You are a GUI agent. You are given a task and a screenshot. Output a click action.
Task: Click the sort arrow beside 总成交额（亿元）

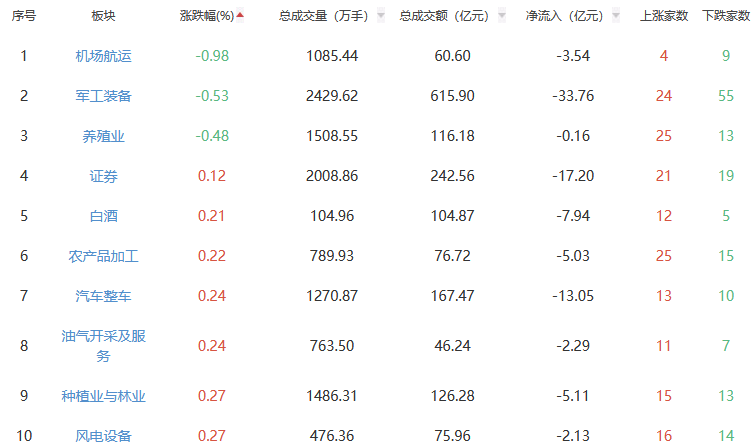click(501, 17)
